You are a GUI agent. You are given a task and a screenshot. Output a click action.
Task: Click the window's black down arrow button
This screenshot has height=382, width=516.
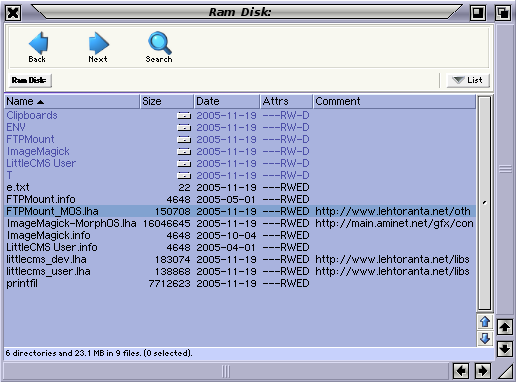coord(505,349)
